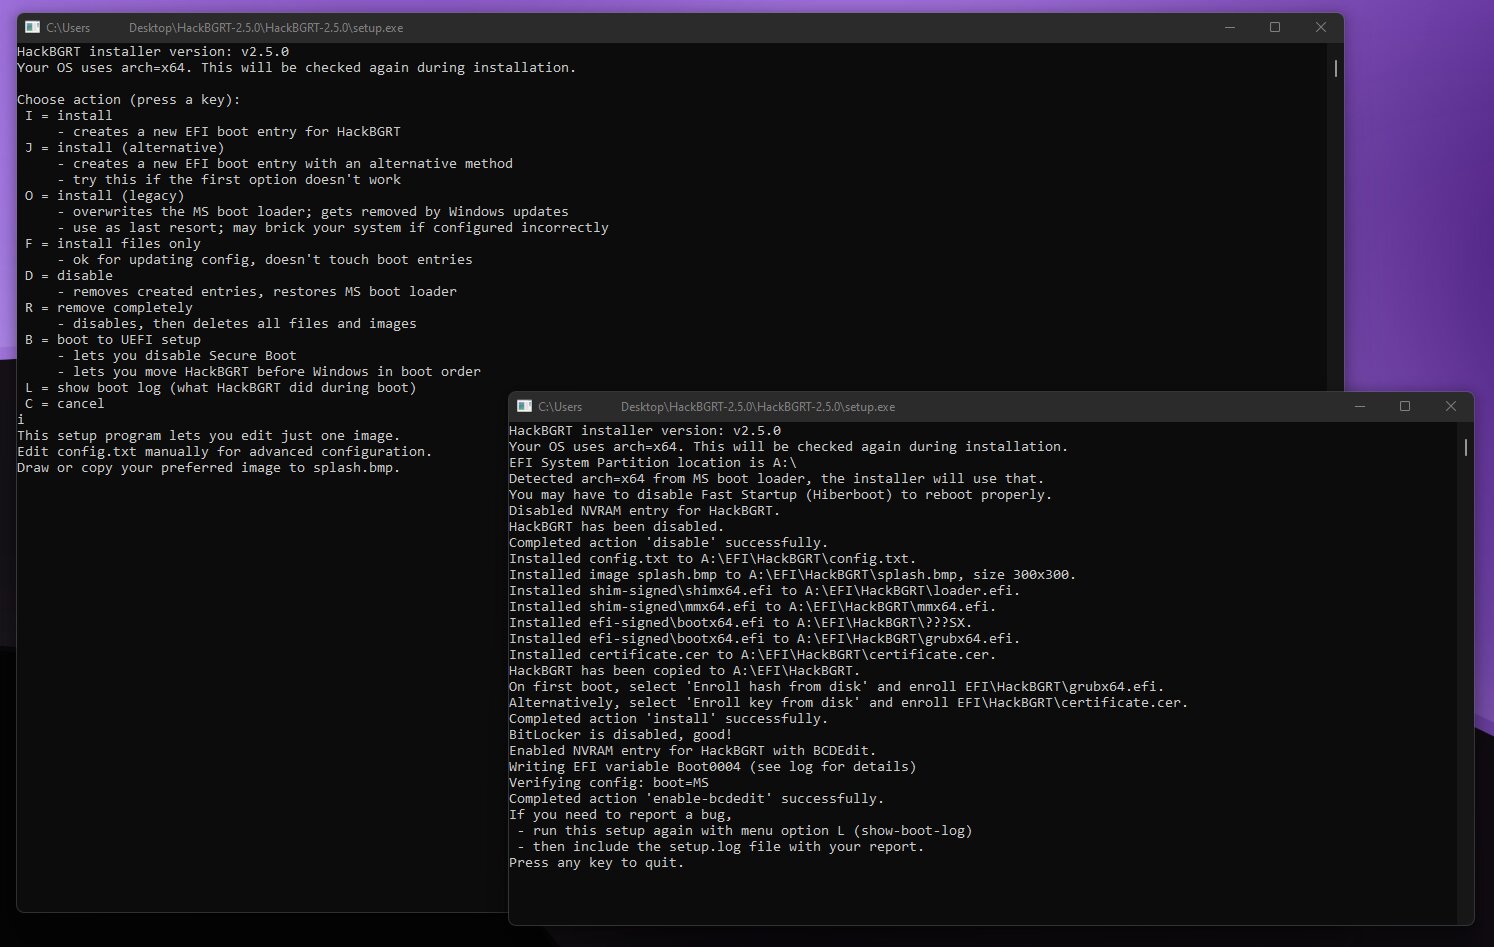Minimize the back HackBGRT setup window

(1230, 27)
